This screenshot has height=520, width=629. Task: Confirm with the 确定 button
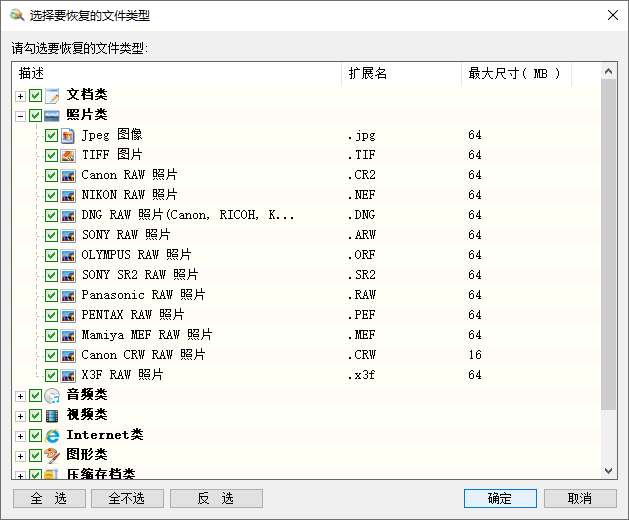tap(500, 498)
